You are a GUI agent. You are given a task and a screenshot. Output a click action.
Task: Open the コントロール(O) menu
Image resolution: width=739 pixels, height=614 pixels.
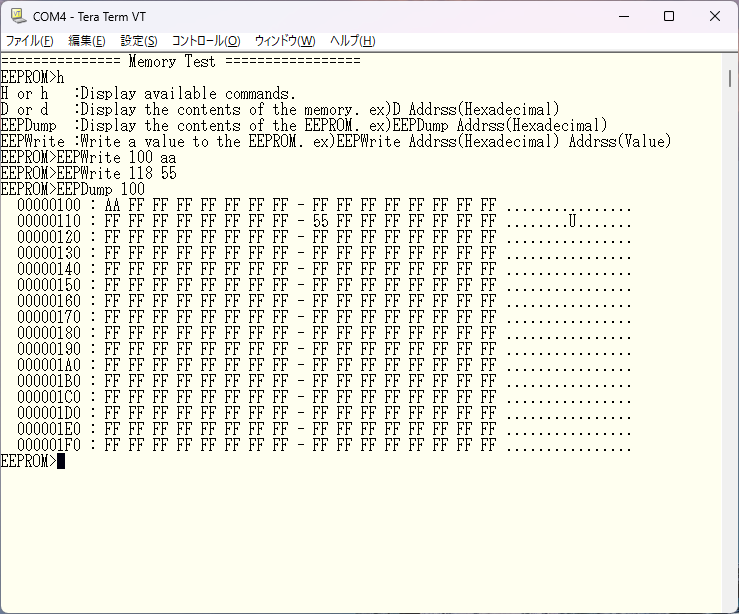206,41
